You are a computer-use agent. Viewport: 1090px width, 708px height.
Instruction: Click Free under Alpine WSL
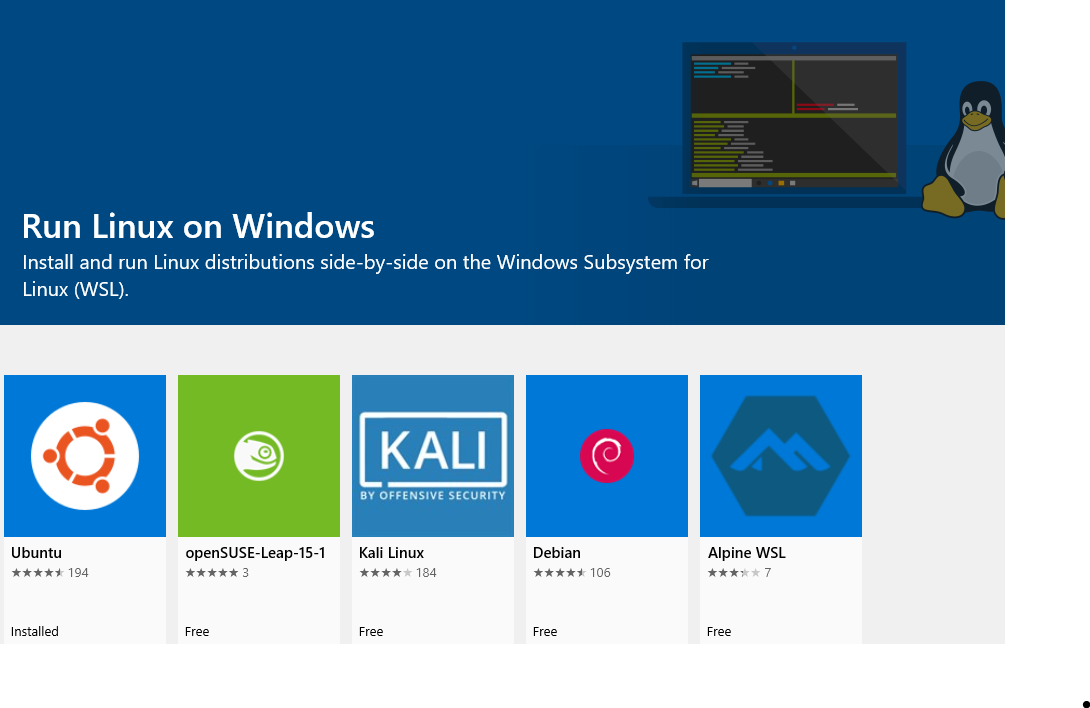[x=718, y=631]
